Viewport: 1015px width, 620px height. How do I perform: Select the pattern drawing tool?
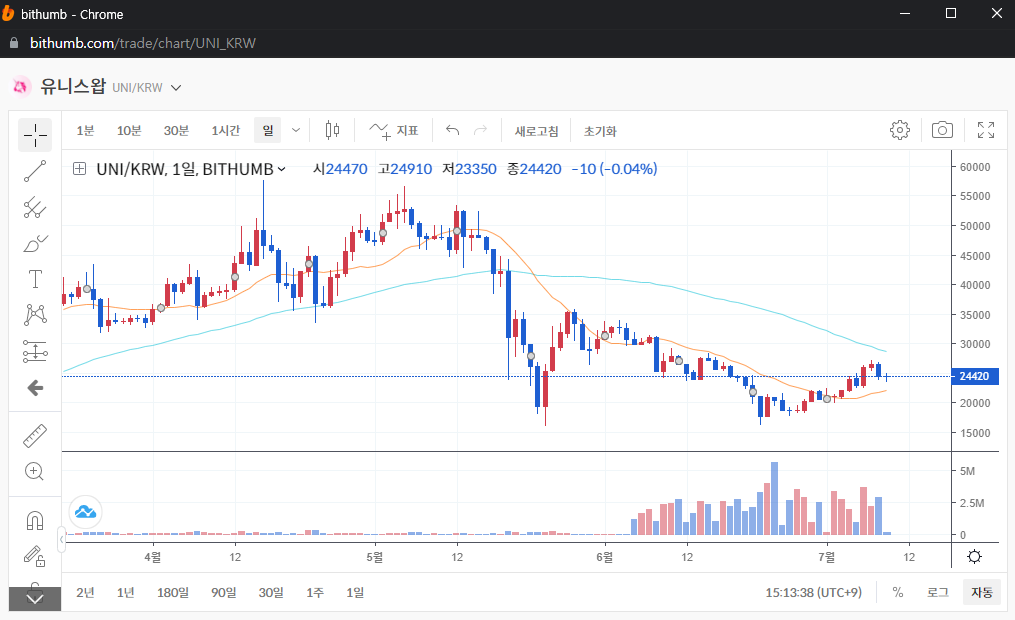pyautogui.click(x=35, y=315)
